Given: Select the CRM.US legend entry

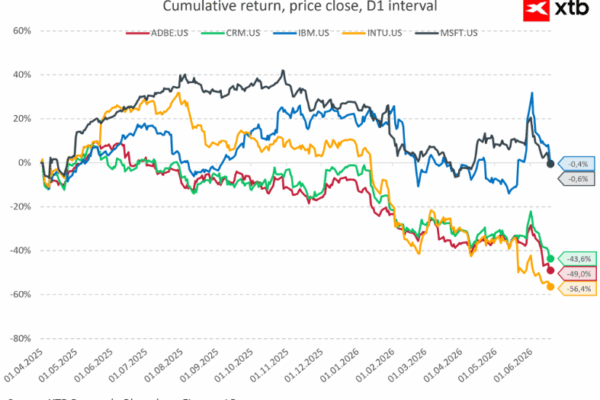Looking at the screenshot, I should pos(231,33).
